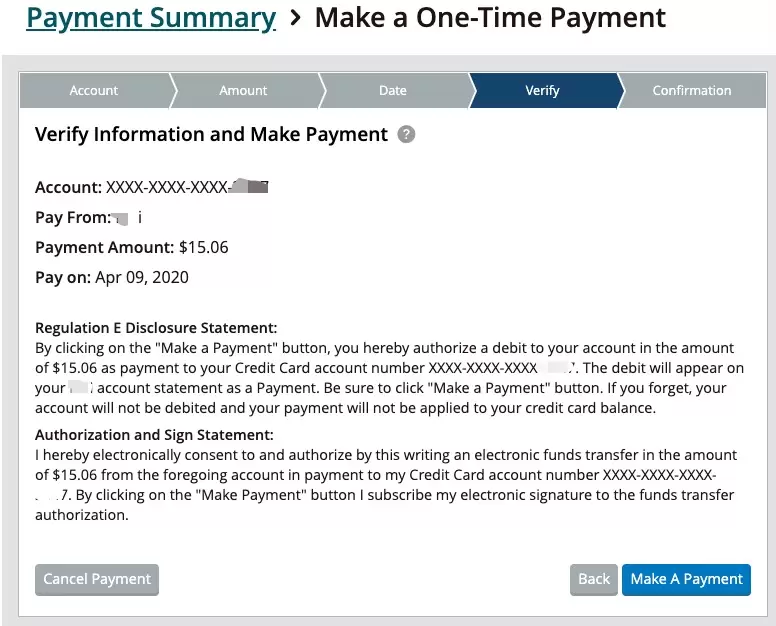Select the masked Account number line
The height and width of the screenshot is (626, 776).
(150, 187)
